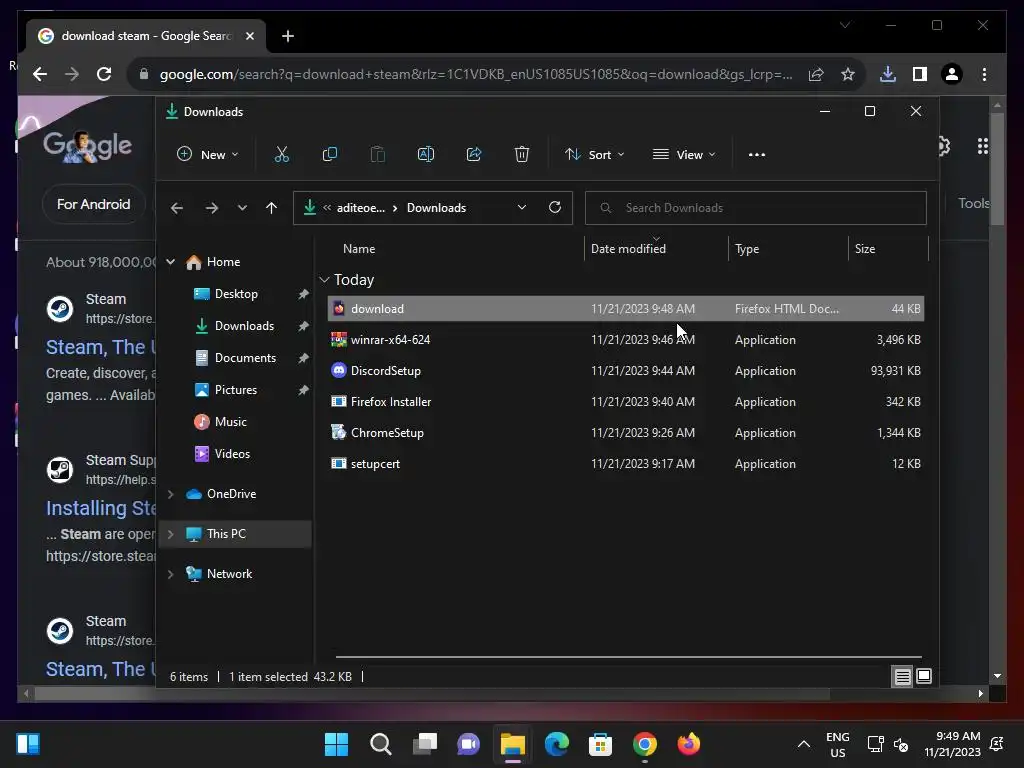Click Chrome back navigation arrow
The width and height of the screenshot is (1024, 768).
[40, 74]
